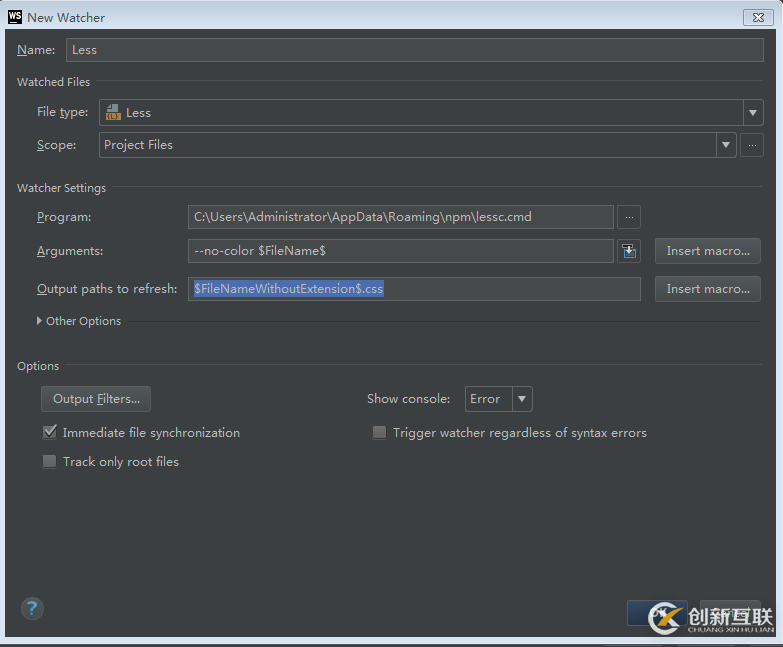Open scope editor ellipsis button
The width and height of the screenshot is (783, 647).
pos(752,145)
